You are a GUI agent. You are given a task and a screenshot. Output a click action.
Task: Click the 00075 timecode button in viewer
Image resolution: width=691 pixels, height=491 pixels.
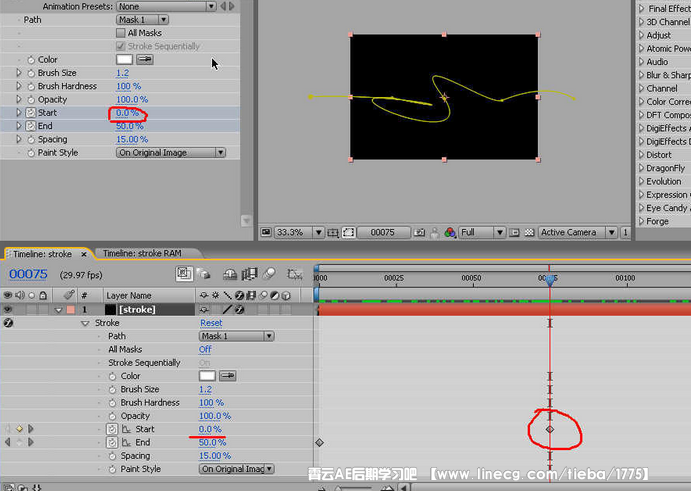pyautogui.click(x=384, y=232)
